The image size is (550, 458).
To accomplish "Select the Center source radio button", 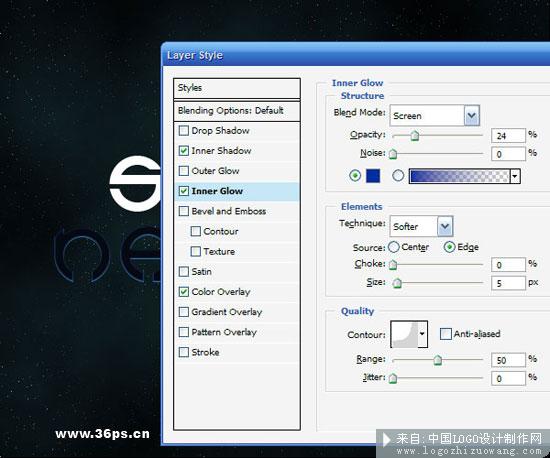I will 394,247.
